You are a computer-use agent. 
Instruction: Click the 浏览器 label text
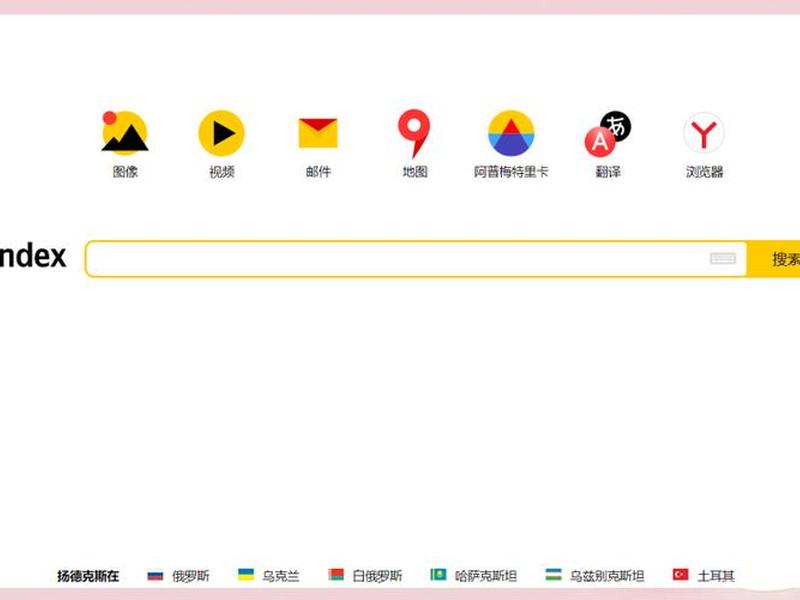tap(705, 172)
